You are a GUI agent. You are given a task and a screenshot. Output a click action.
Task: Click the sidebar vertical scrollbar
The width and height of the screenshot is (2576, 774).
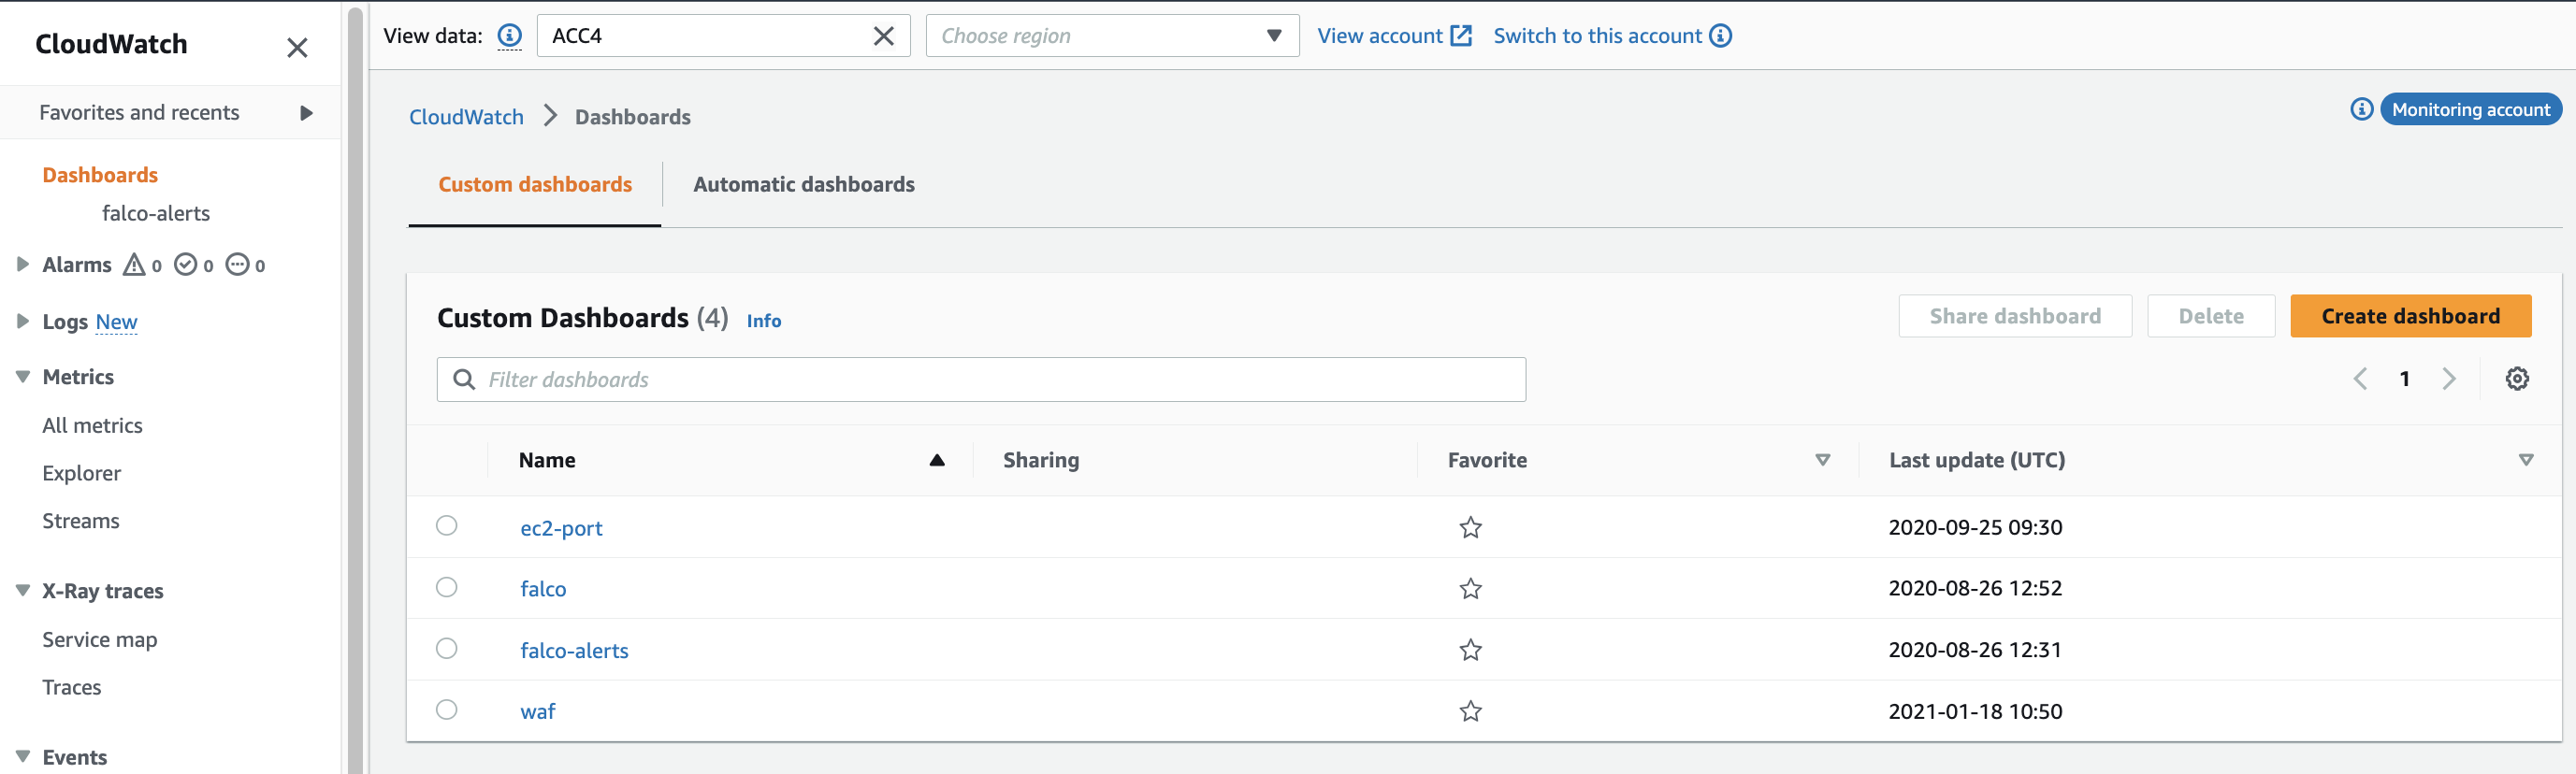pos(355,390)
